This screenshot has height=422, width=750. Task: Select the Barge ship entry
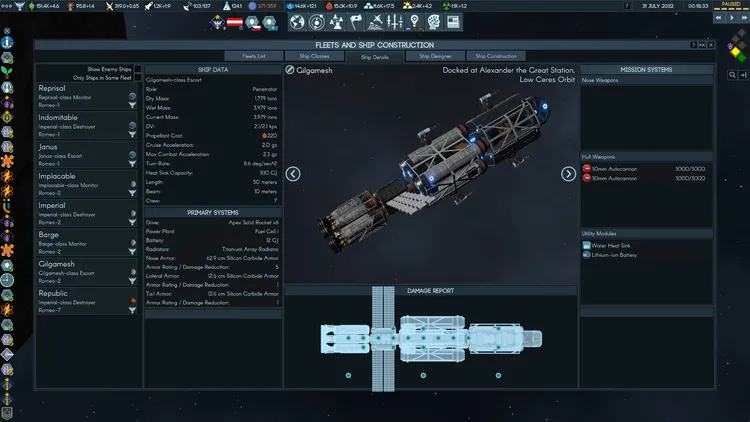pos(87,243)
